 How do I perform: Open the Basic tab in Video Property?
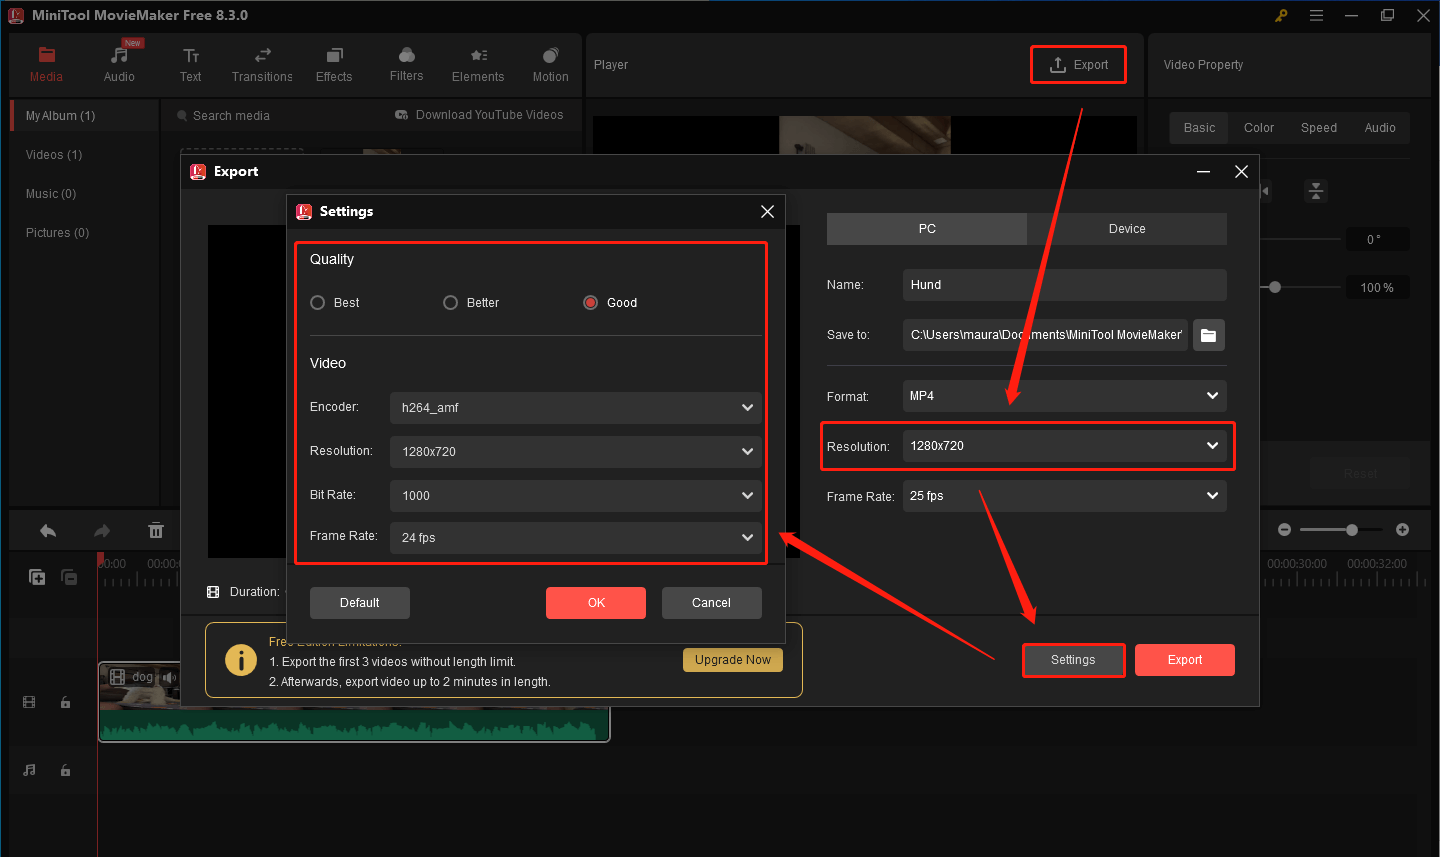pyautogui.click(x=1200, y=128)
